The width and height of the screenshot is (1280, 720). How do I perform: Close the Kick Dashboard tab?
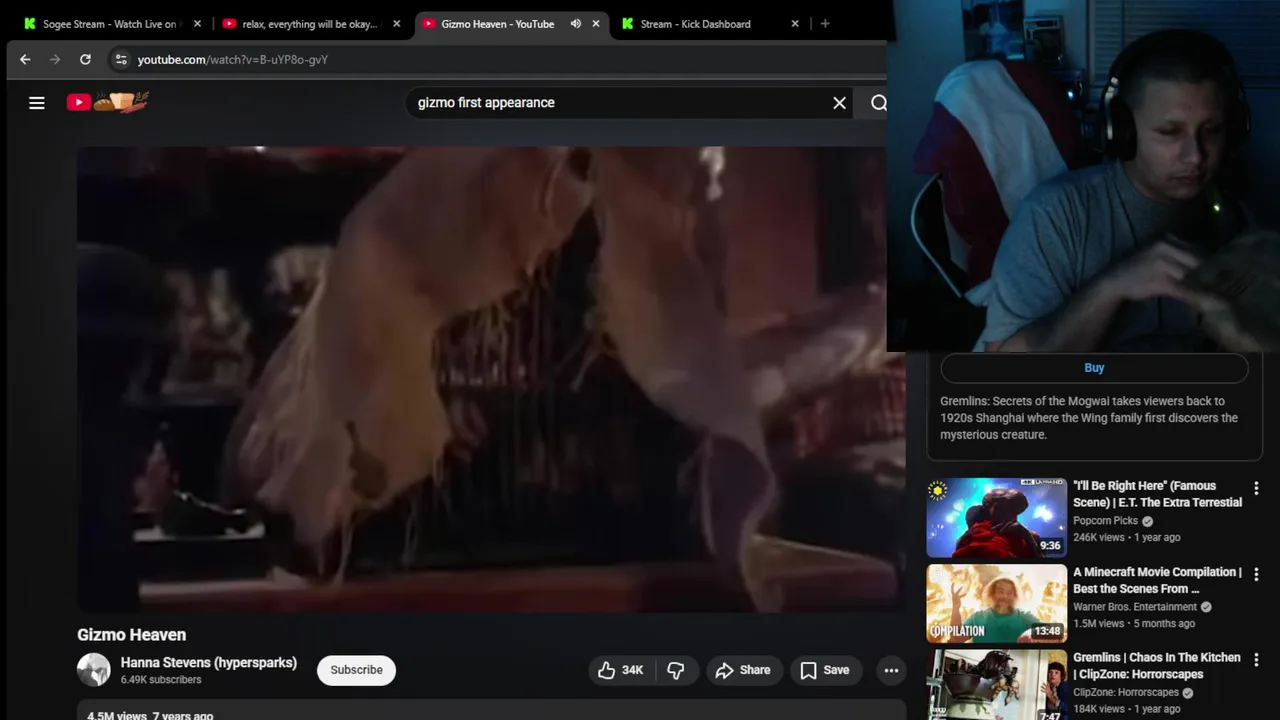pyautogui.click(x=795, y=24)
